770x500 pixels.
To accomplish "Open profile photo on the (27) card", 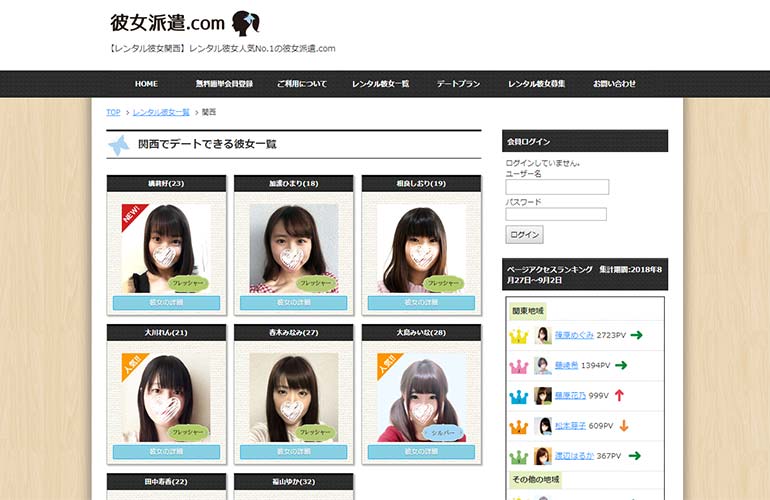I will click(294, 398).
